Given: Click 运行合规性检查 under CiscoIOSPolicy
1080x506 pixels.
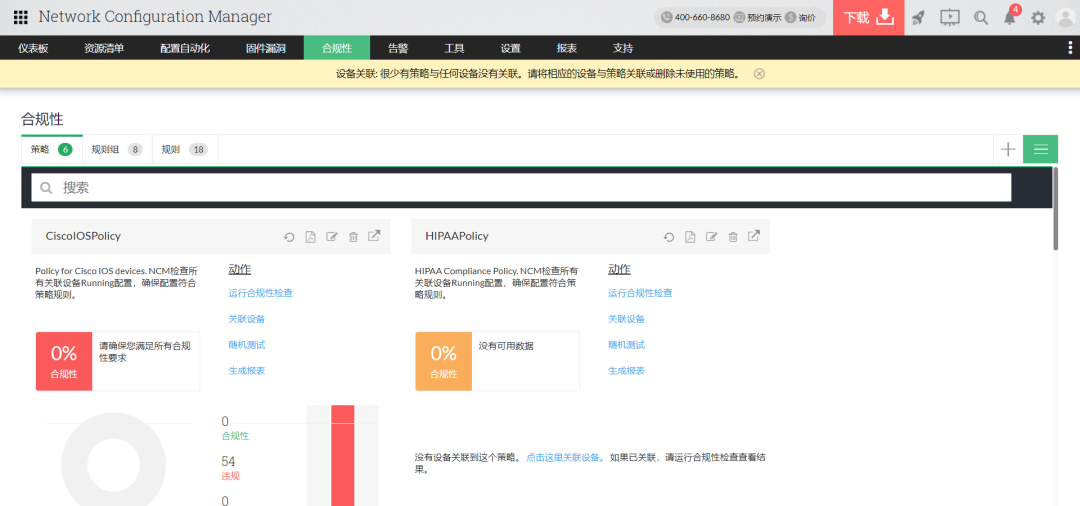Looking at the screenshot, I should tap(260, 293).
